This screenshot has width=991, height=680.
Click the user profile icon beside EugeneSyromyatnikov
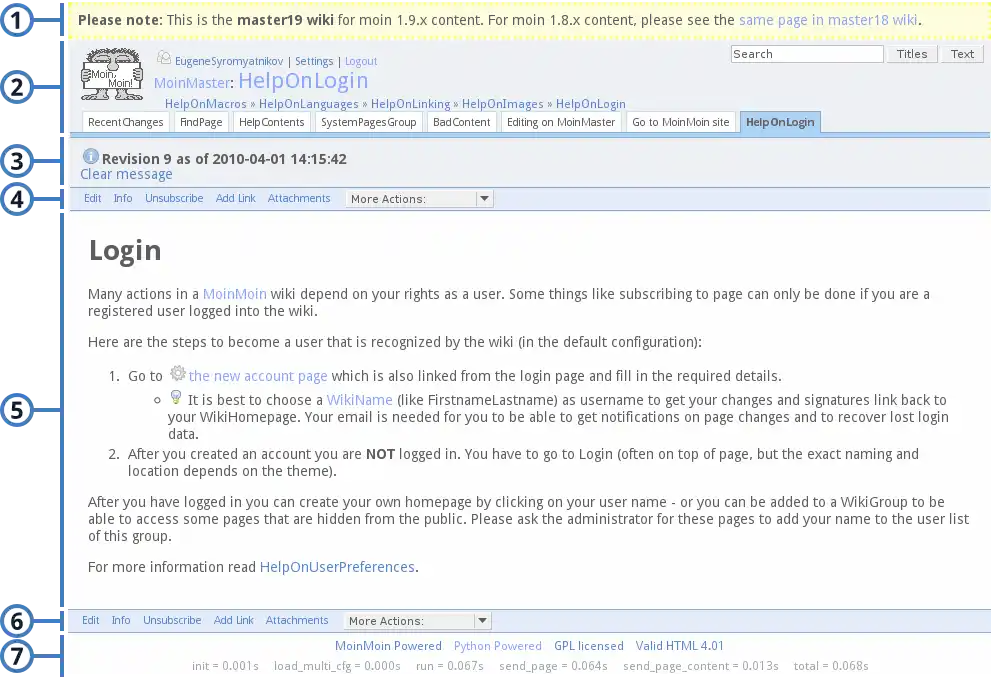coord(164,58)
